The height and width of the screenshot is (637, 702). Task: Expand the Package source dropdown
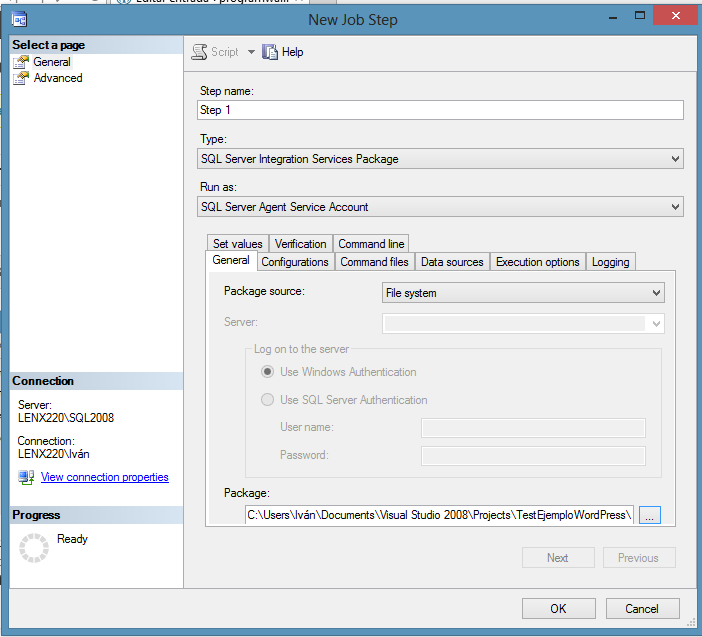[x=656, y=293]
